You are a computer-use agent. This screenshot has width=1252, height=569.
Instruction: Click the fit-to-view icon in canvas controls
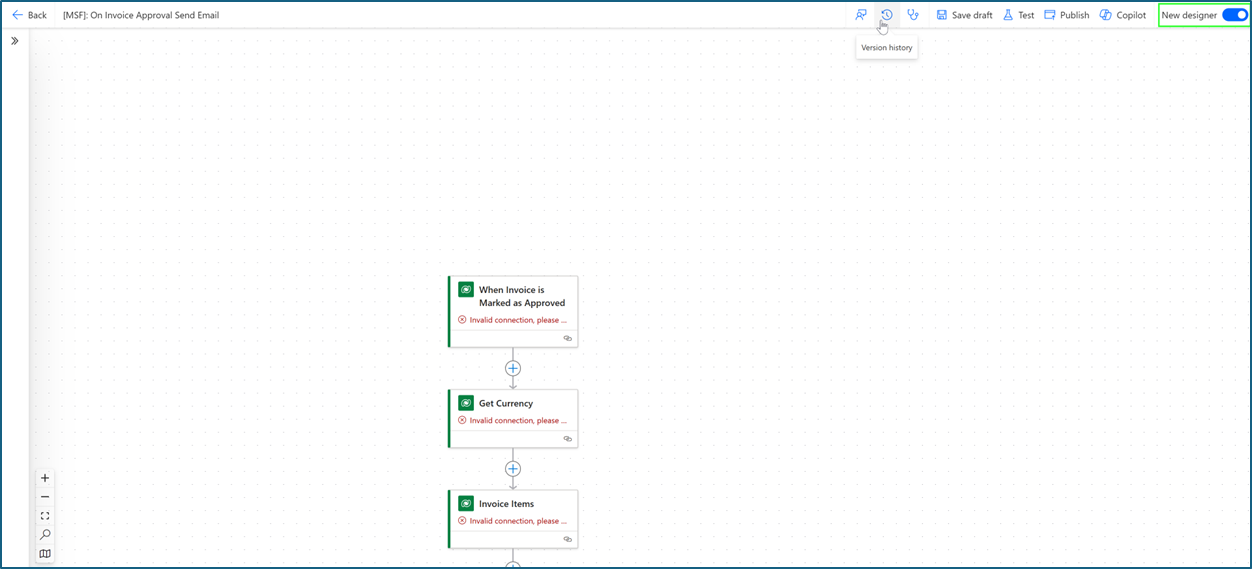[x=45, y=516]
